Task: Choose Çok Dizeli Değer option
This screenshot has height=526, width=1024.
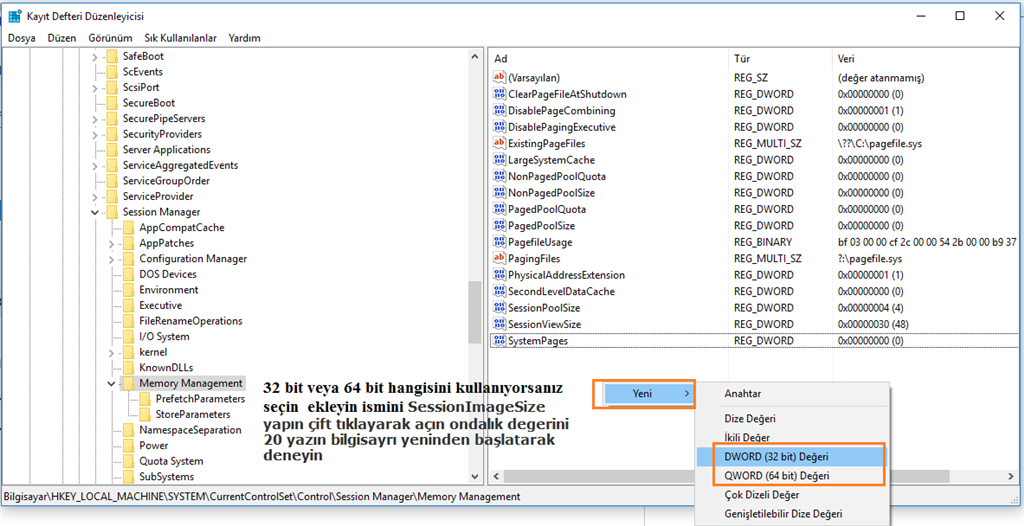Action: pyautogui.click(x=761, y=495)
